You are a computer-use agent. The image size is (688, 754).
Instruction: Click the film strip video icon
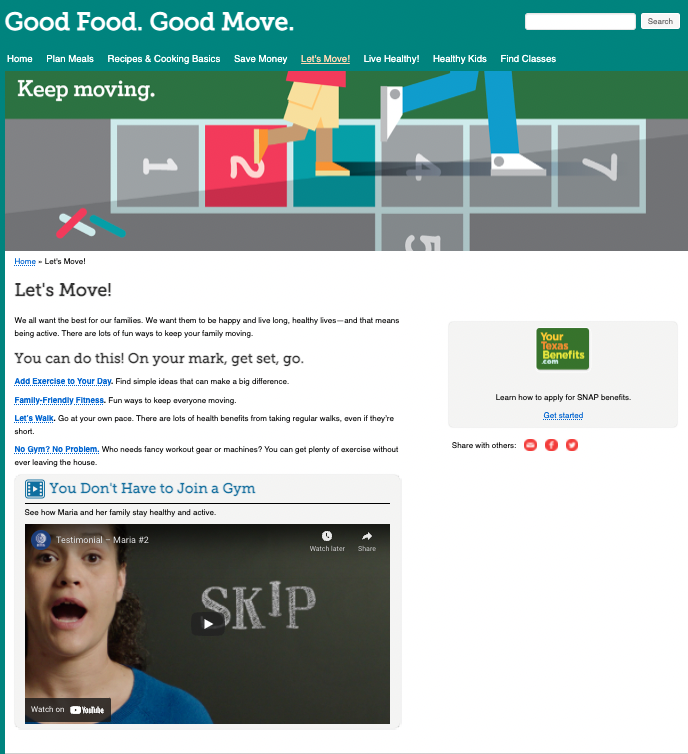tap(35, 489)
